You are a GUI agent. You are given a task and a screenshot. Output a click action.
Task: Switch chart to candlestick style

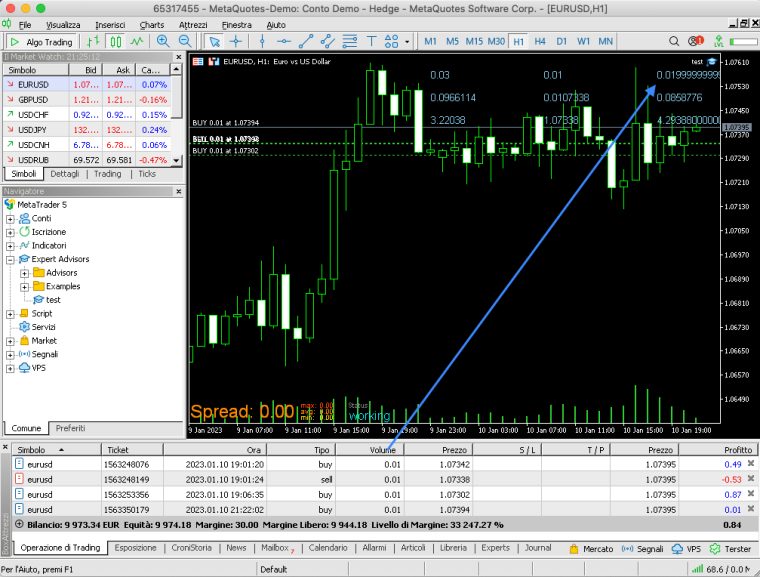[115, 42]
